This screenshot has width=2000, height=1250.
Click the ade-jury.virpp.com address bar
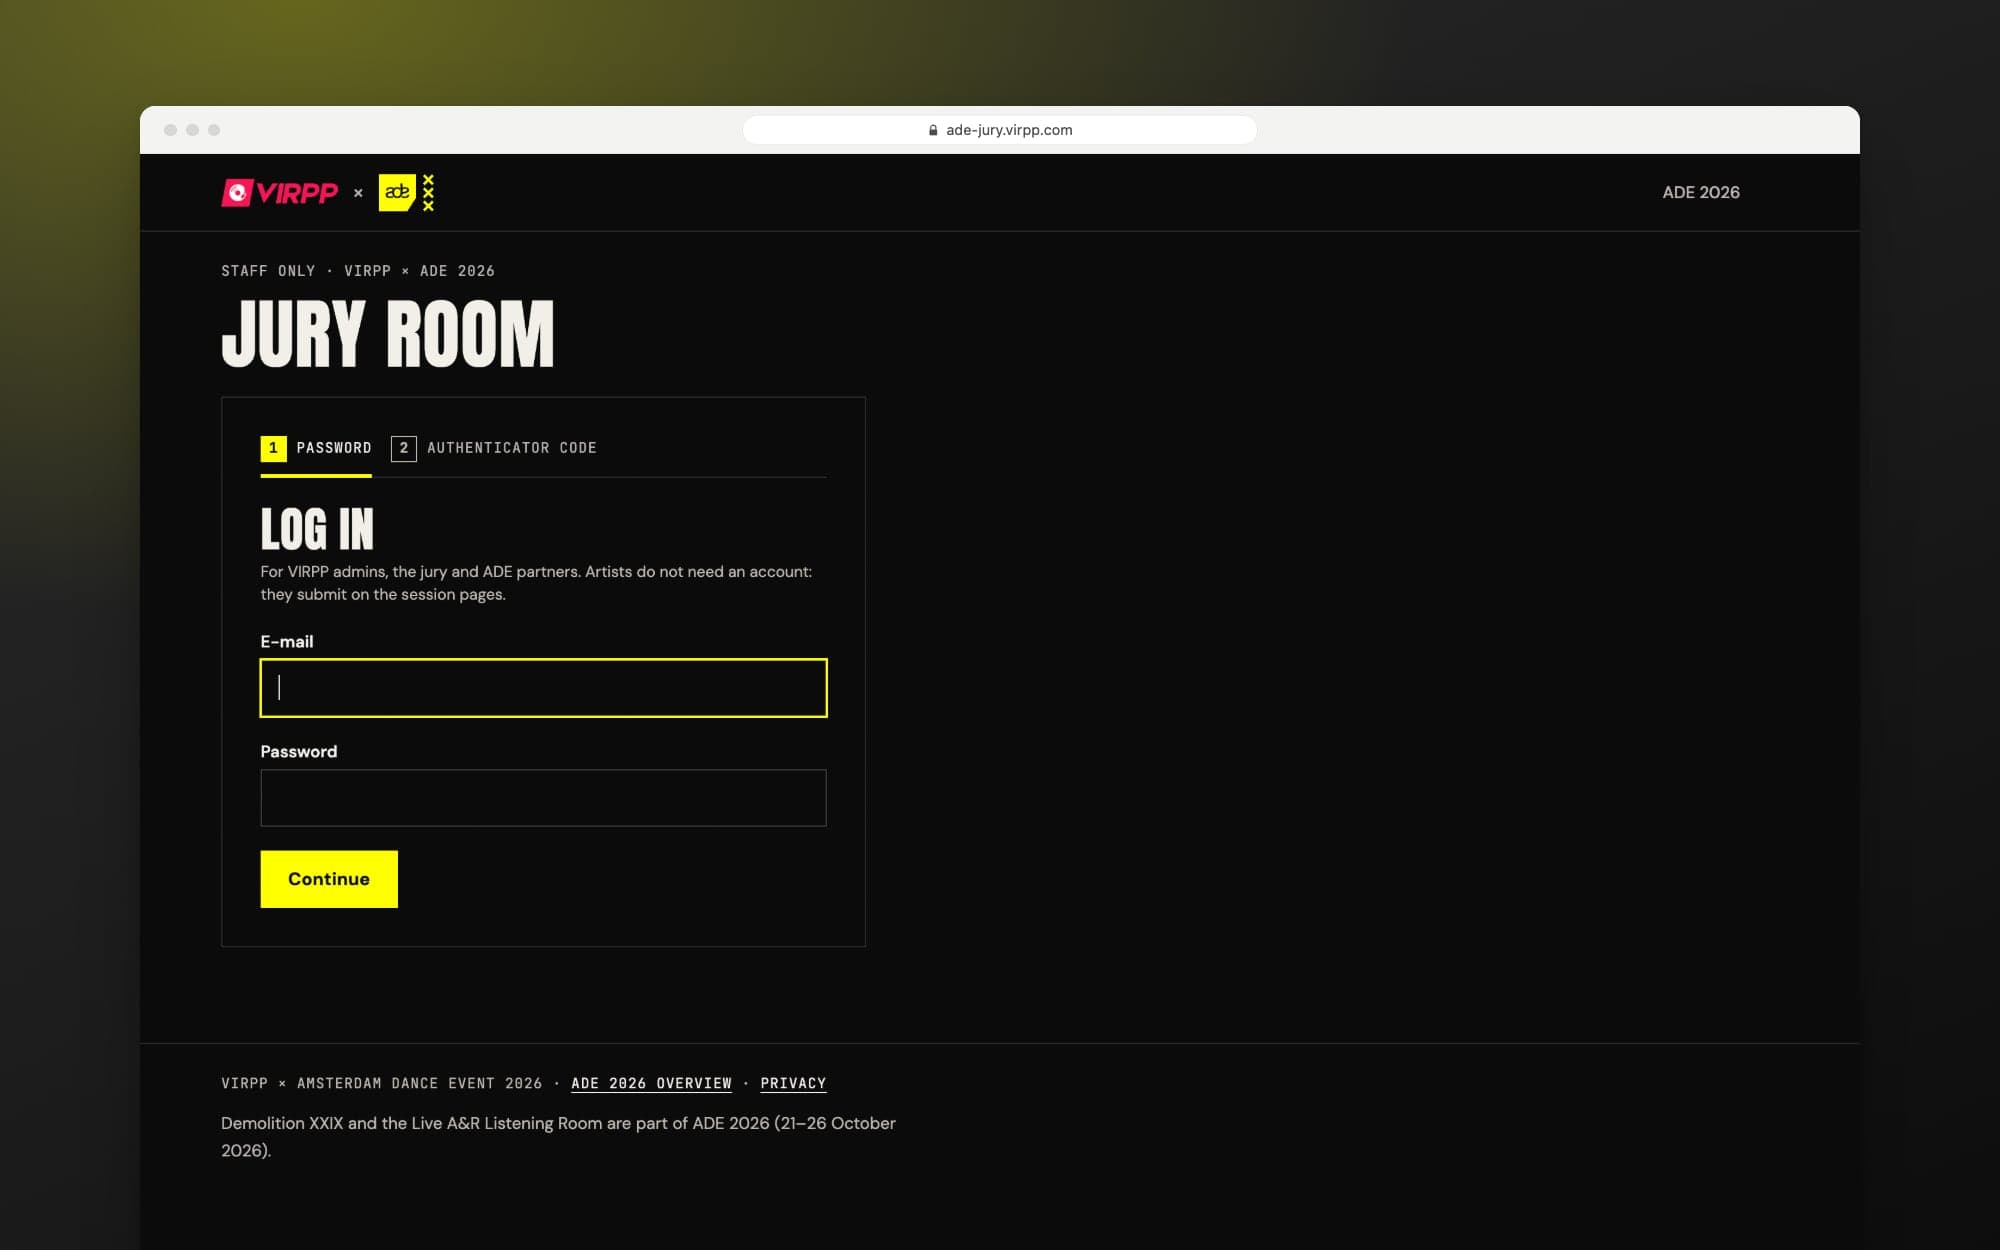tap(1000, 130)
